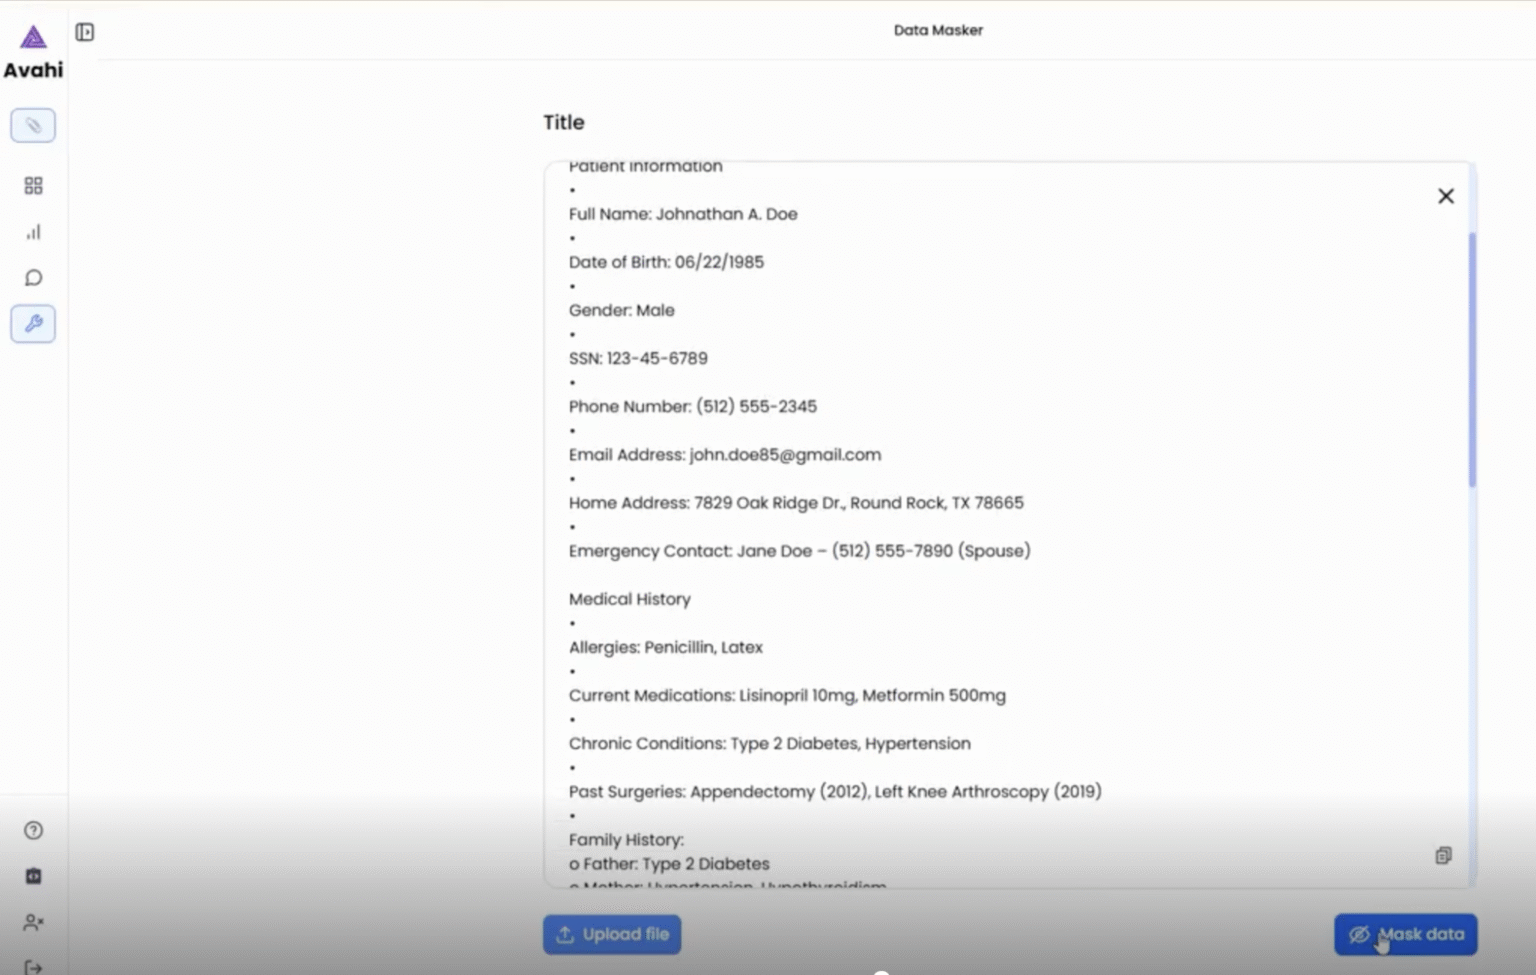Copy text using the clipboard icon

[x=1443, y=855]
